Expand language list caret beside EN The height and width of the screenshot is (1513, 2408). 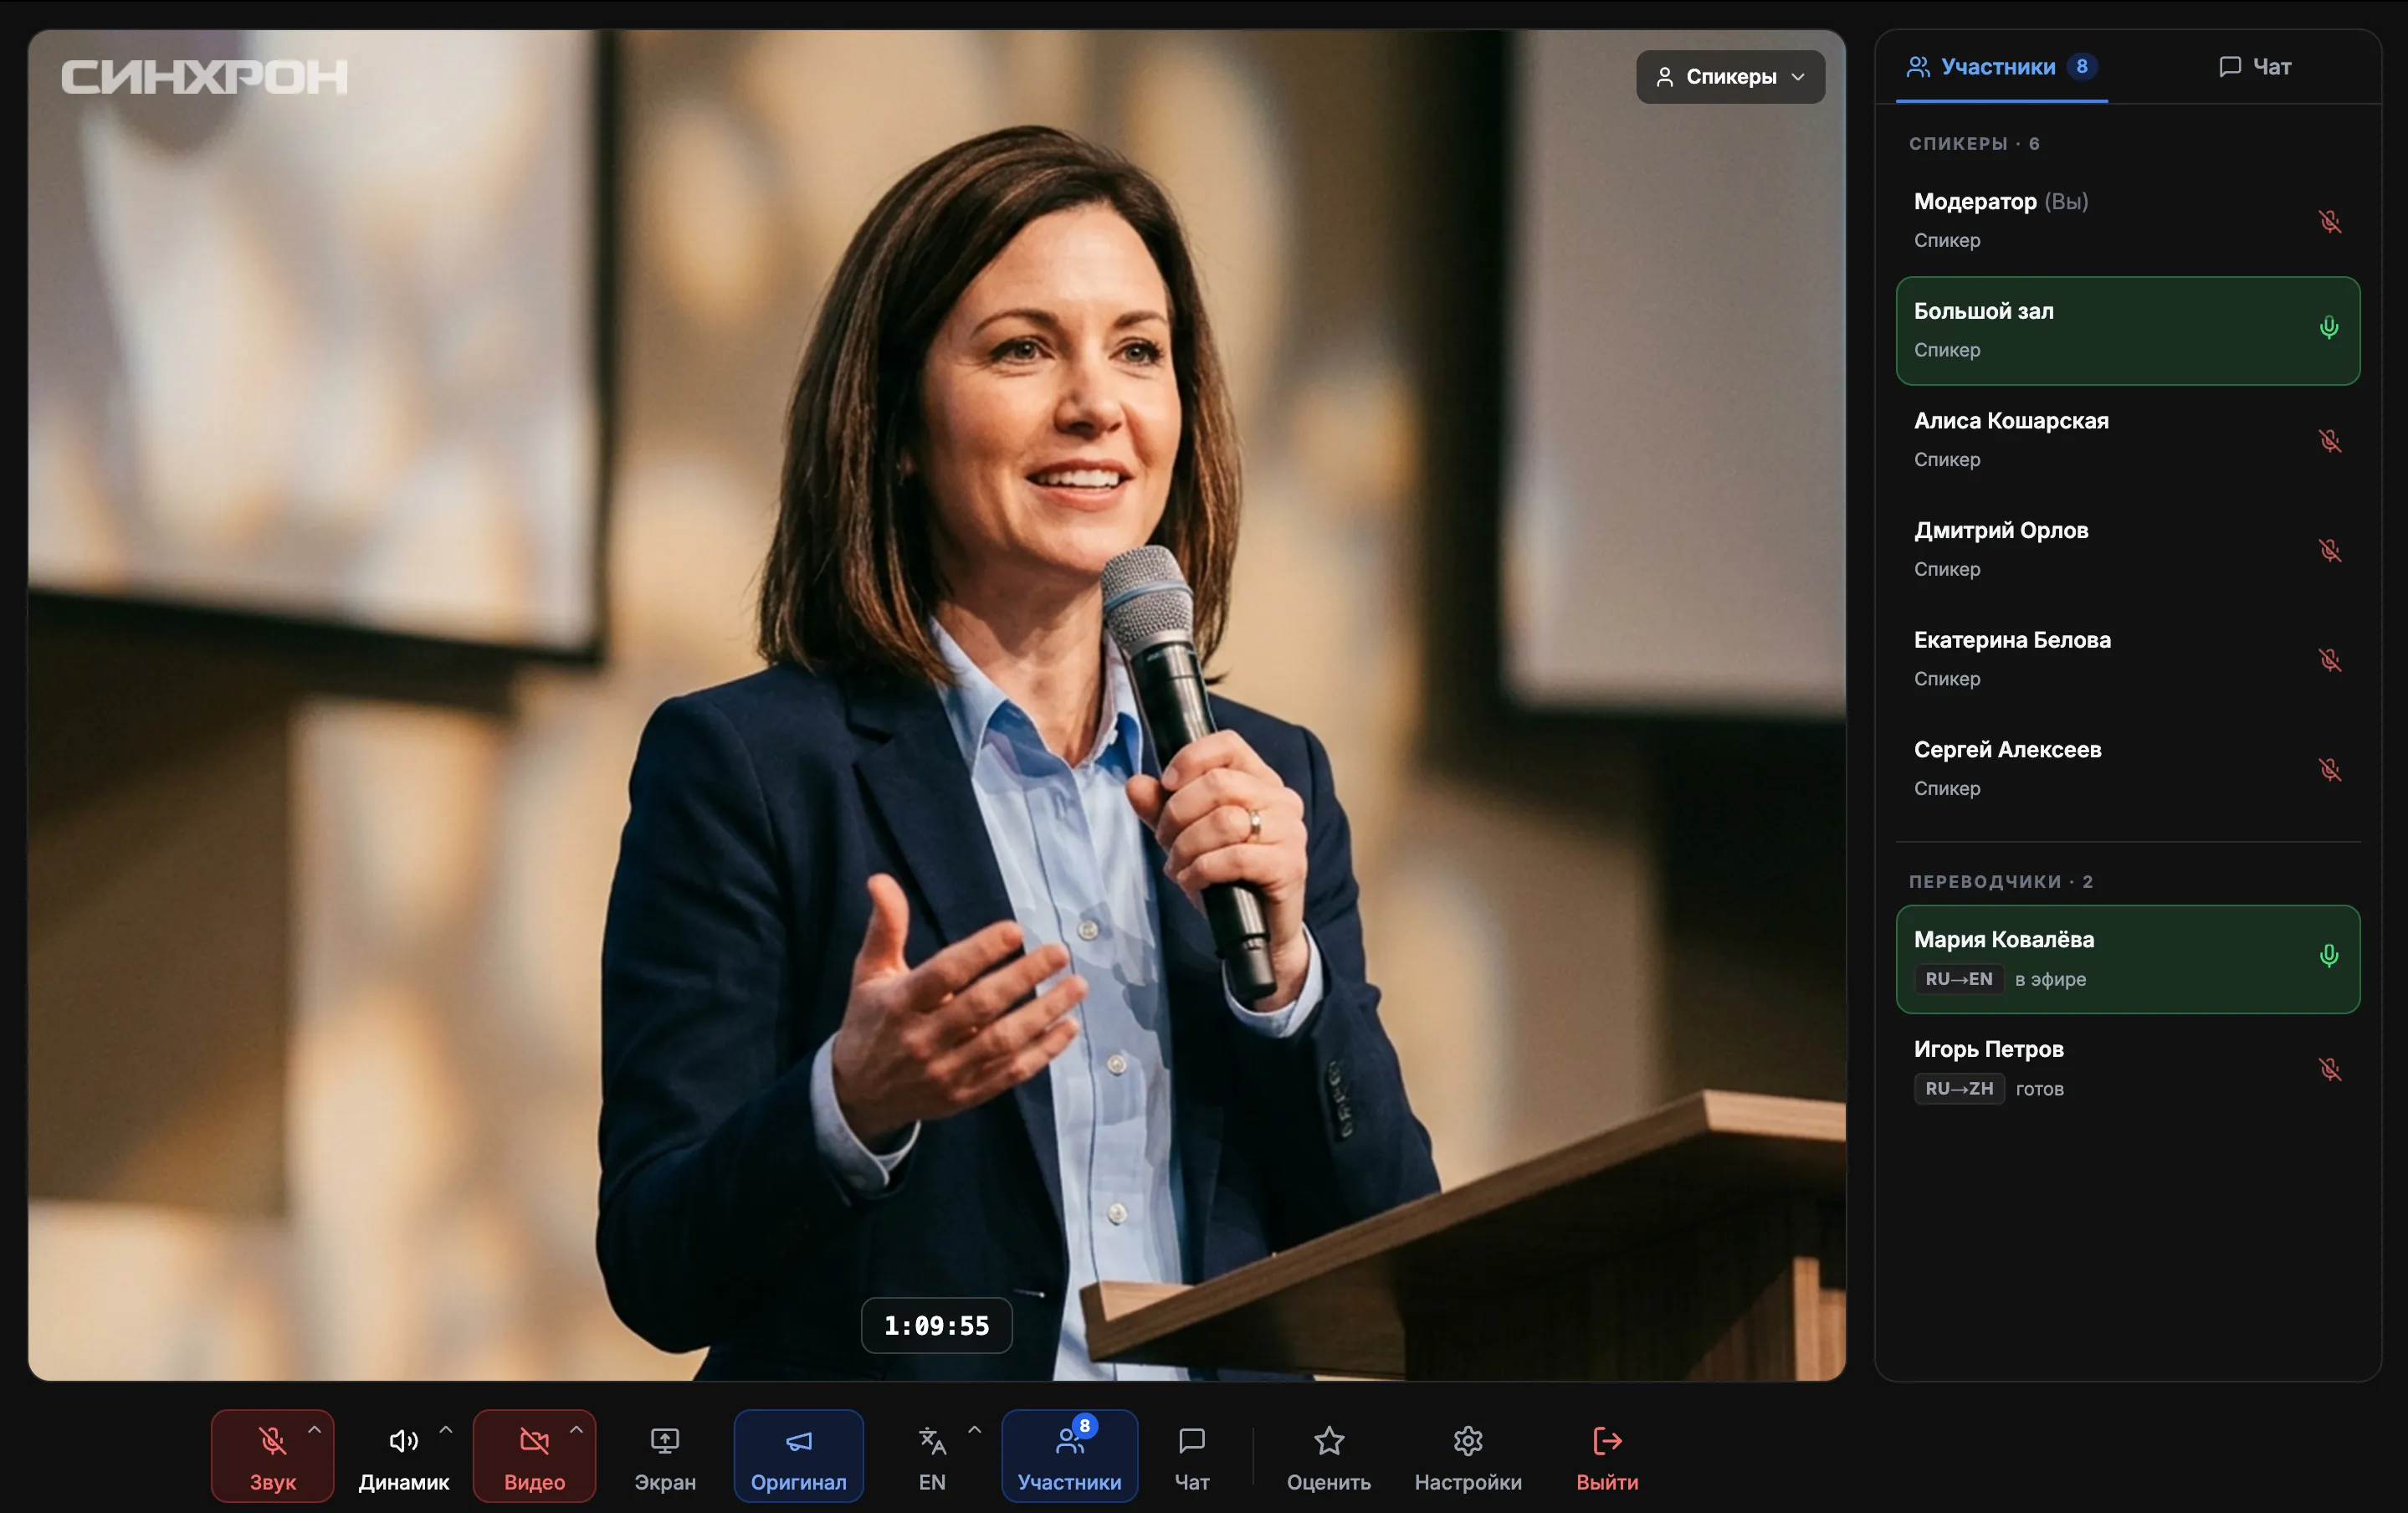click(x=975, y=1431)
